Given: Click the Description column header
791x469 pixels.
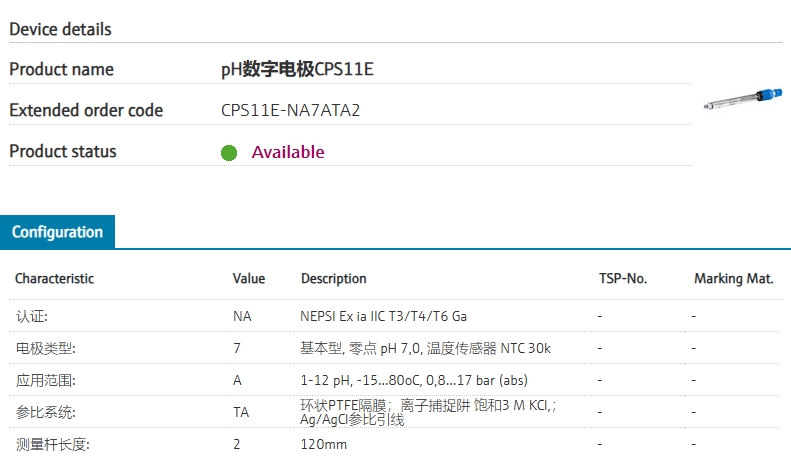Looking at the screenshot, I should pos(333,279).
